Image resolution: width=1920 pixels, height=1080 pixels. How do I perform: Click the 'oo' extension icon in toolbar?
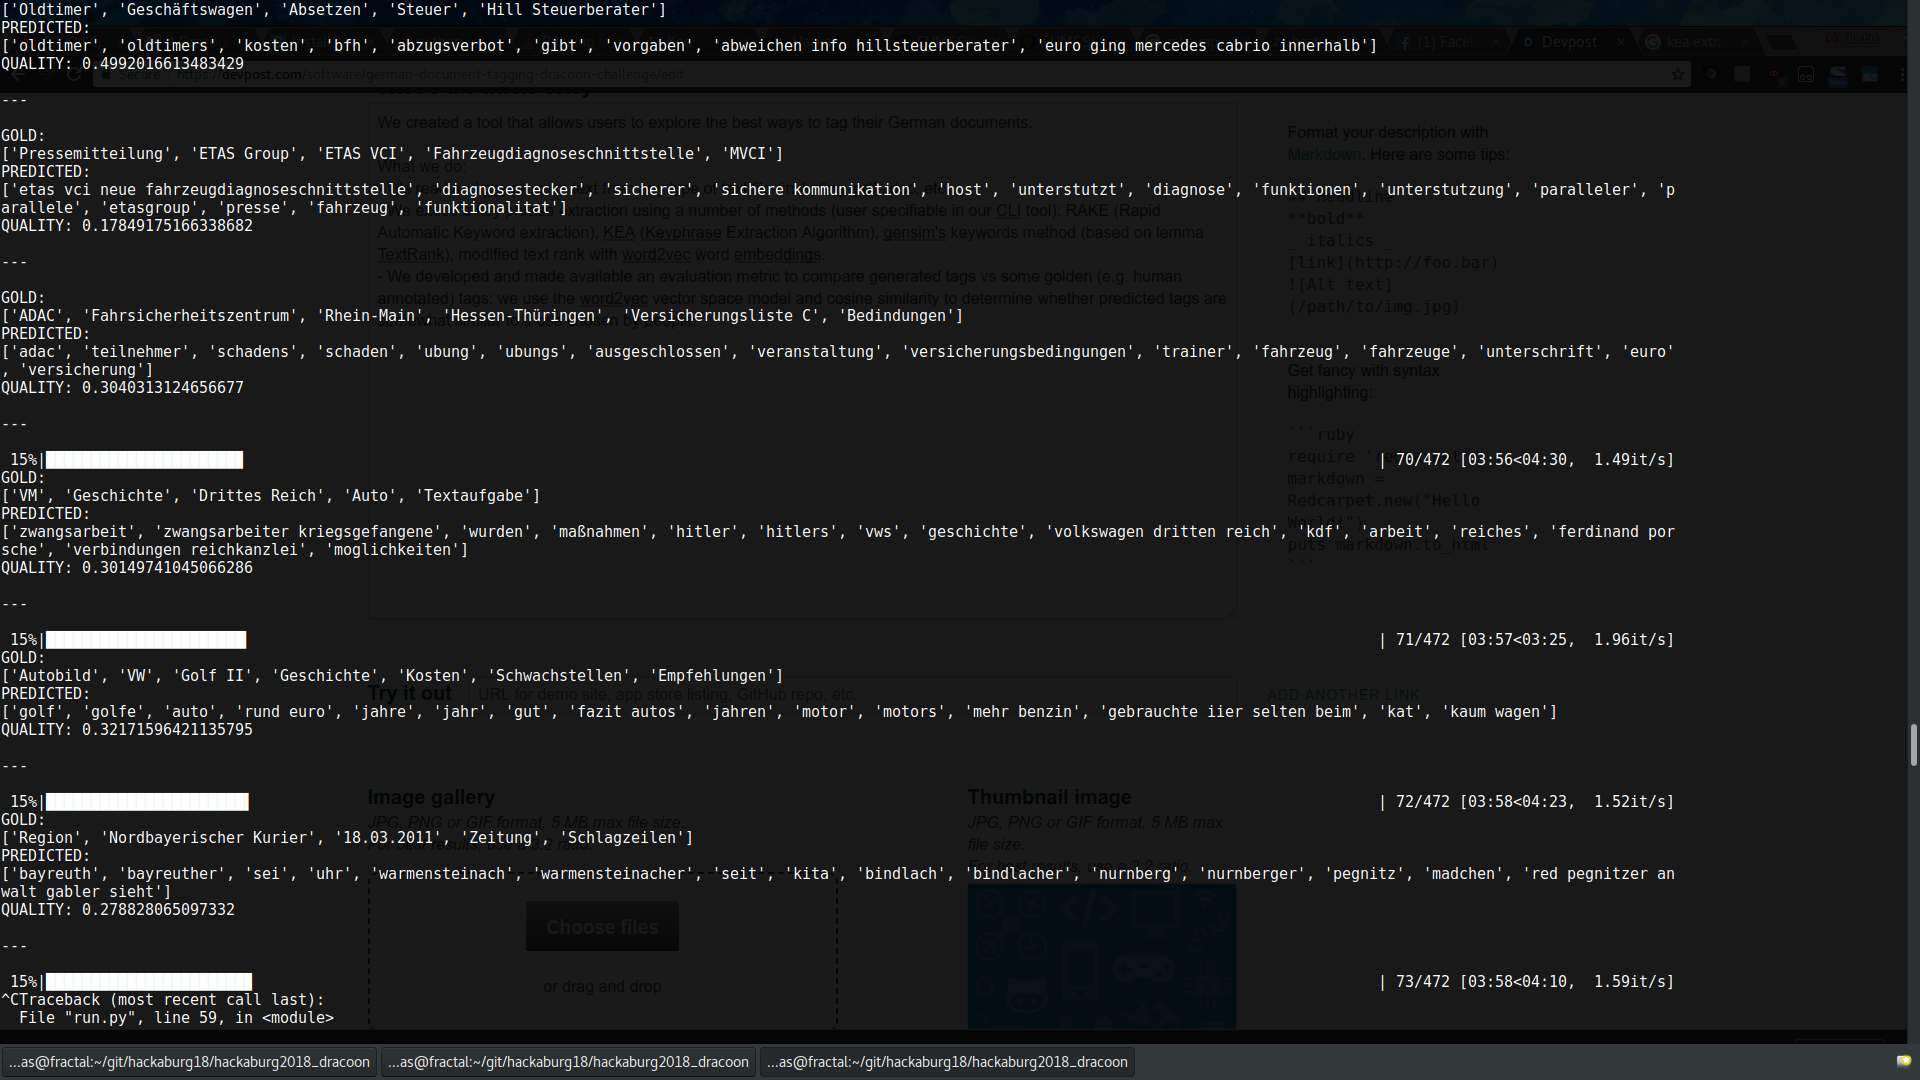pos(1806,74)
